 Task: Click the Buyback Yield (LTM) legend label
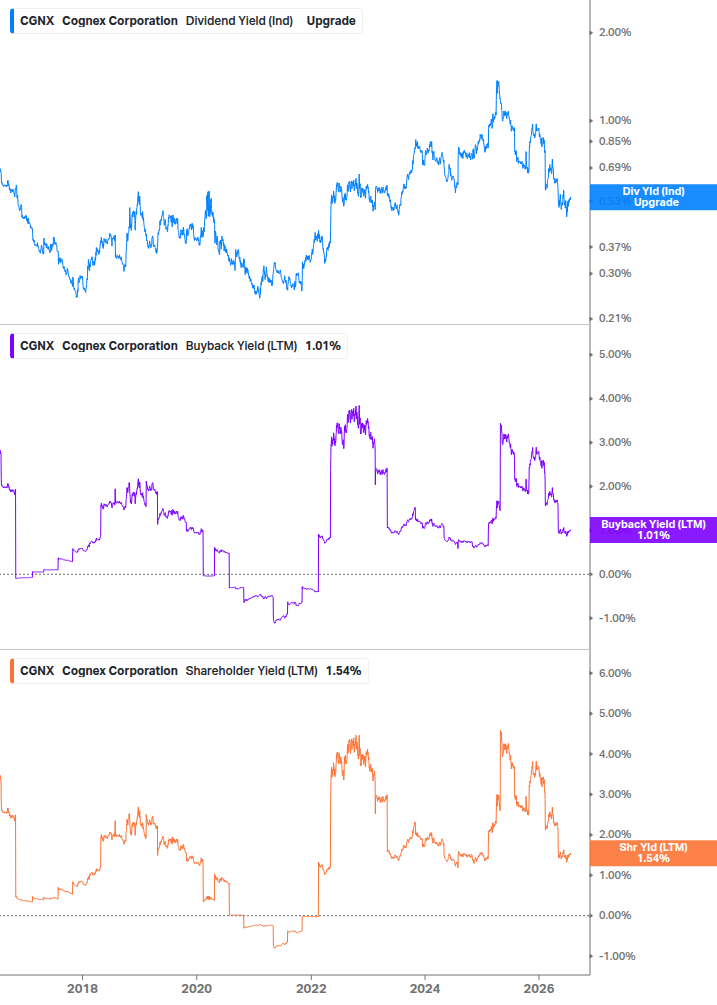[x=241, y=345]
